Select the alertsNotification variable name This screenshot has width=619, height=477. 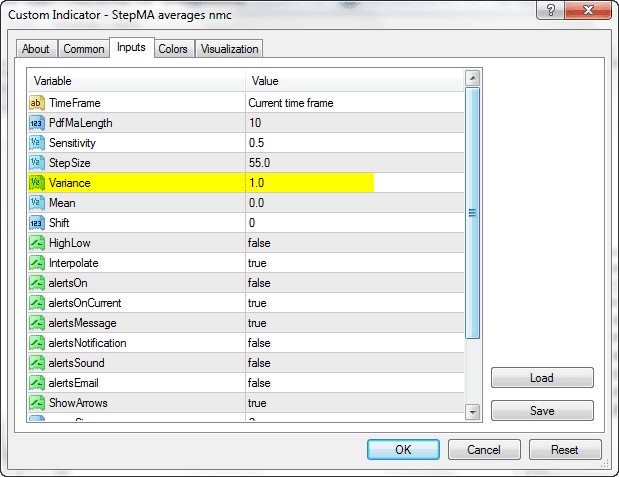[x=87, y=343]
